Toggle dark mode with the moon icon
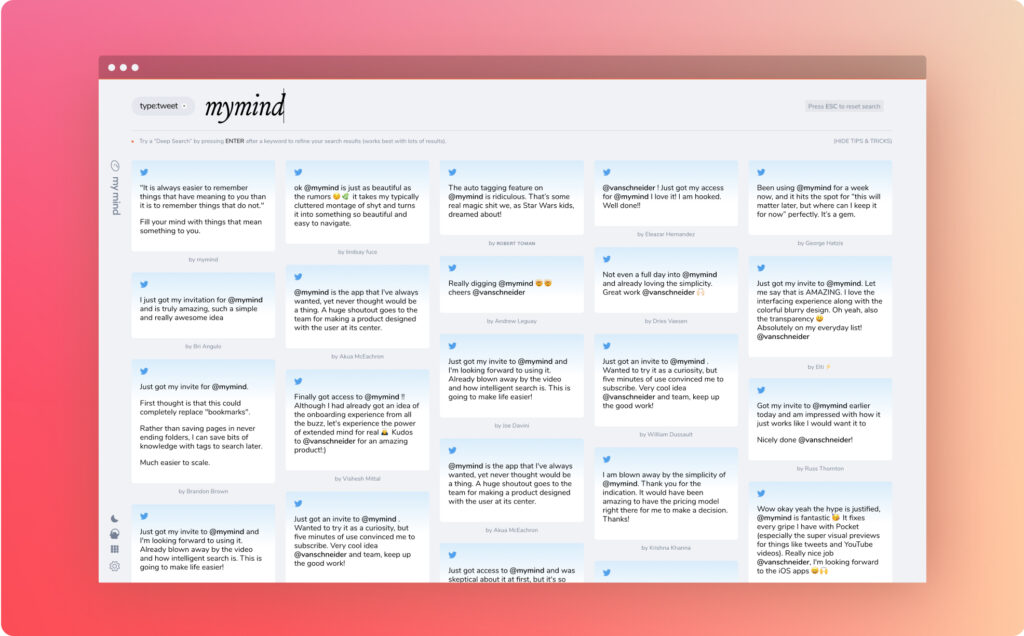 (115, 518)
